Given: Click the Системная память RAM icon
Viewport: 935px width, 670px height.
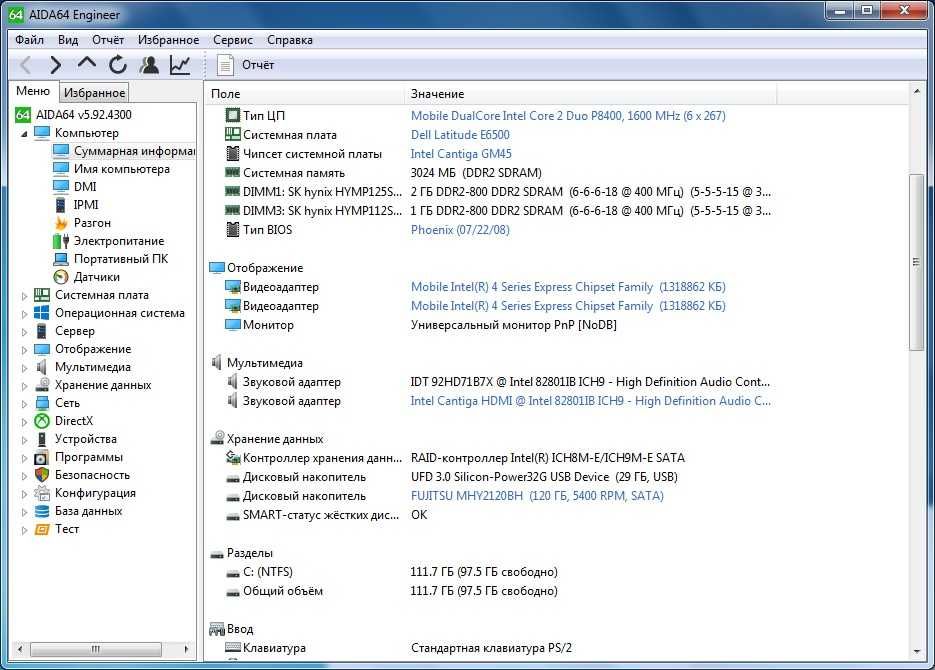Looking at the screenshot, I should [233, 172].
